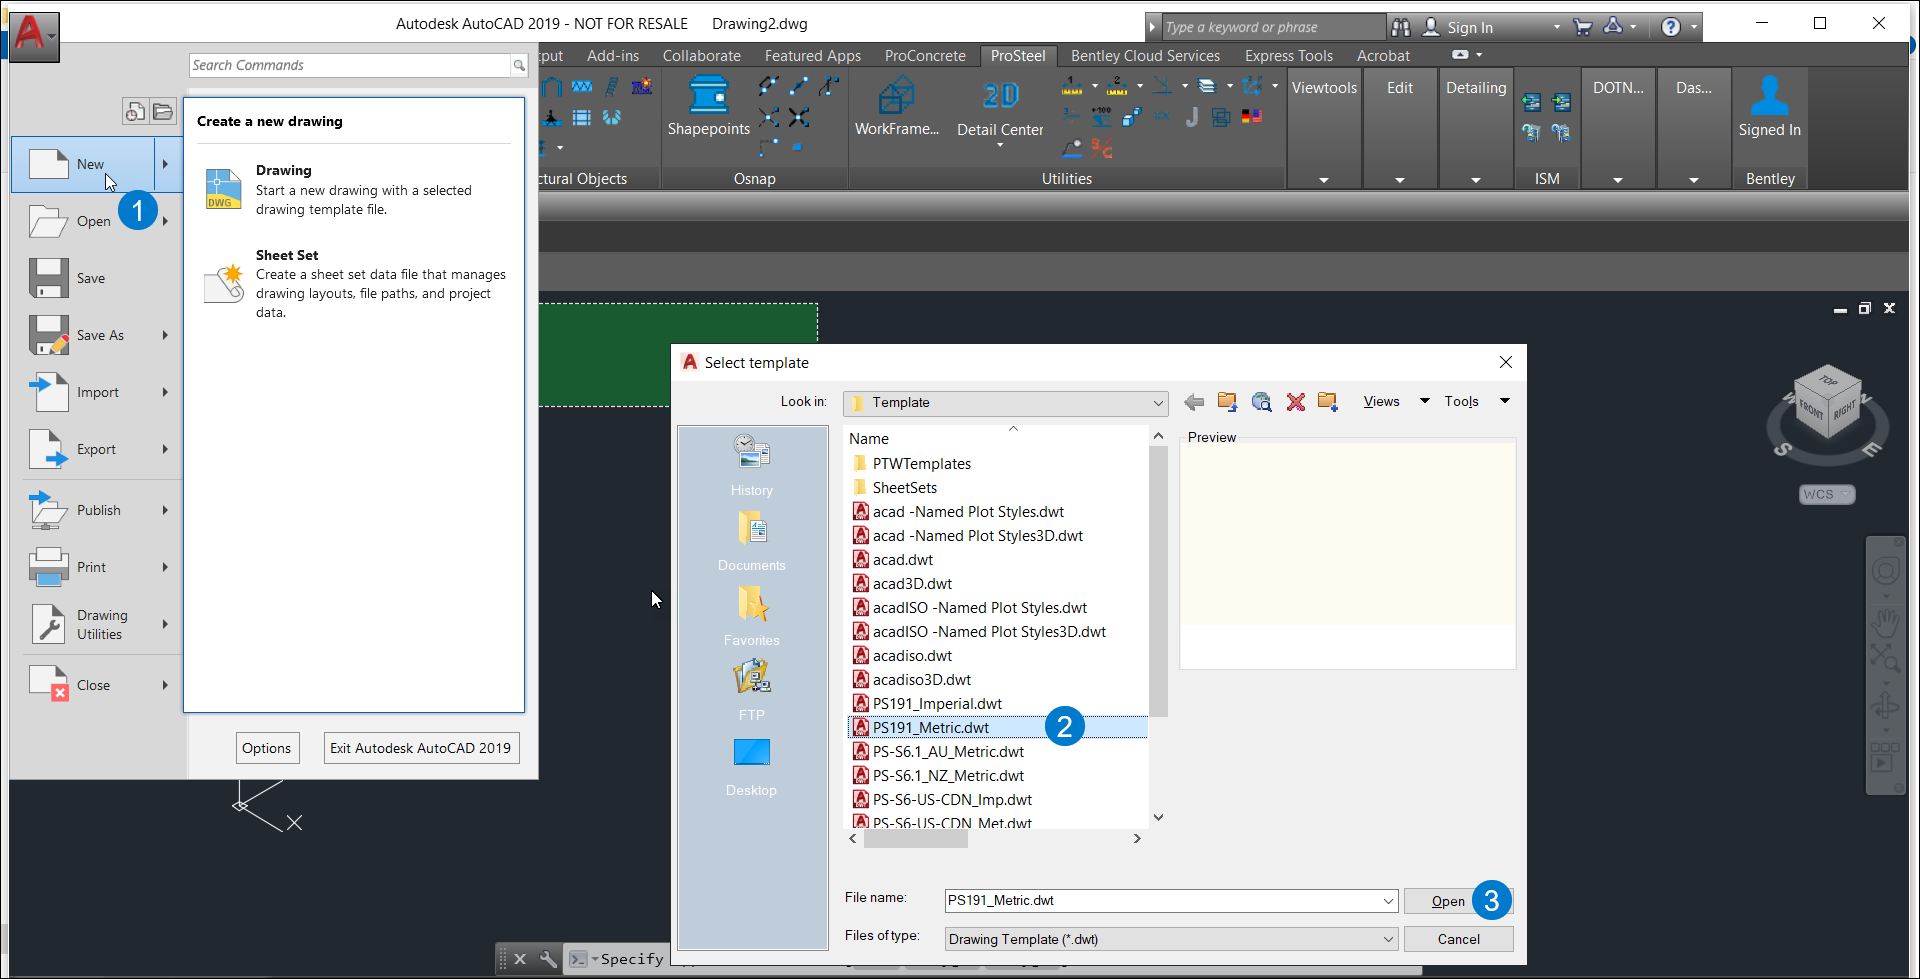Select acadiso.dwt template file
The image size is (1920, 979).
(902, 656)
